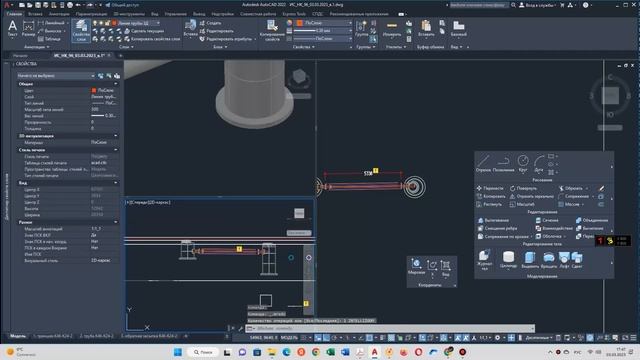Open Windows Start menu on taskbar
Viewport: 640px width, 360px height.
coord(178,352)
